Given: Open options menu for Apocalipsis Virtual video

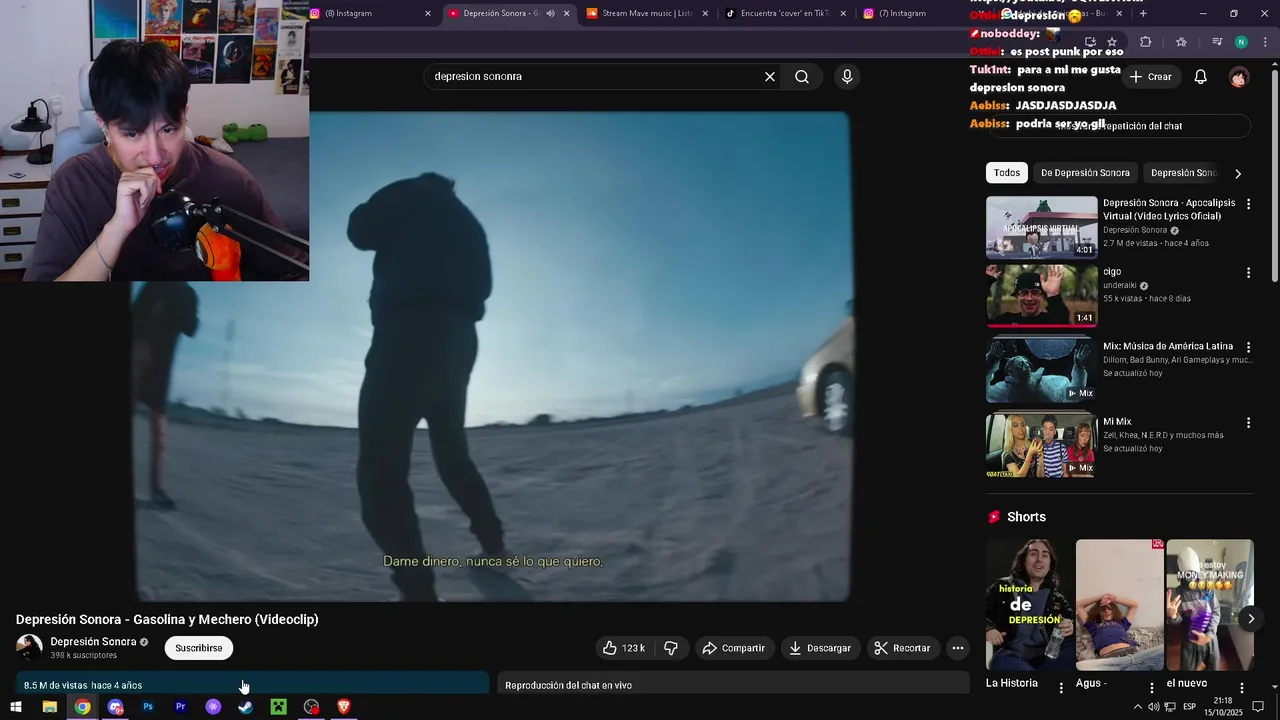Looking at the screenshot, I should click(x=1248, y=204).
